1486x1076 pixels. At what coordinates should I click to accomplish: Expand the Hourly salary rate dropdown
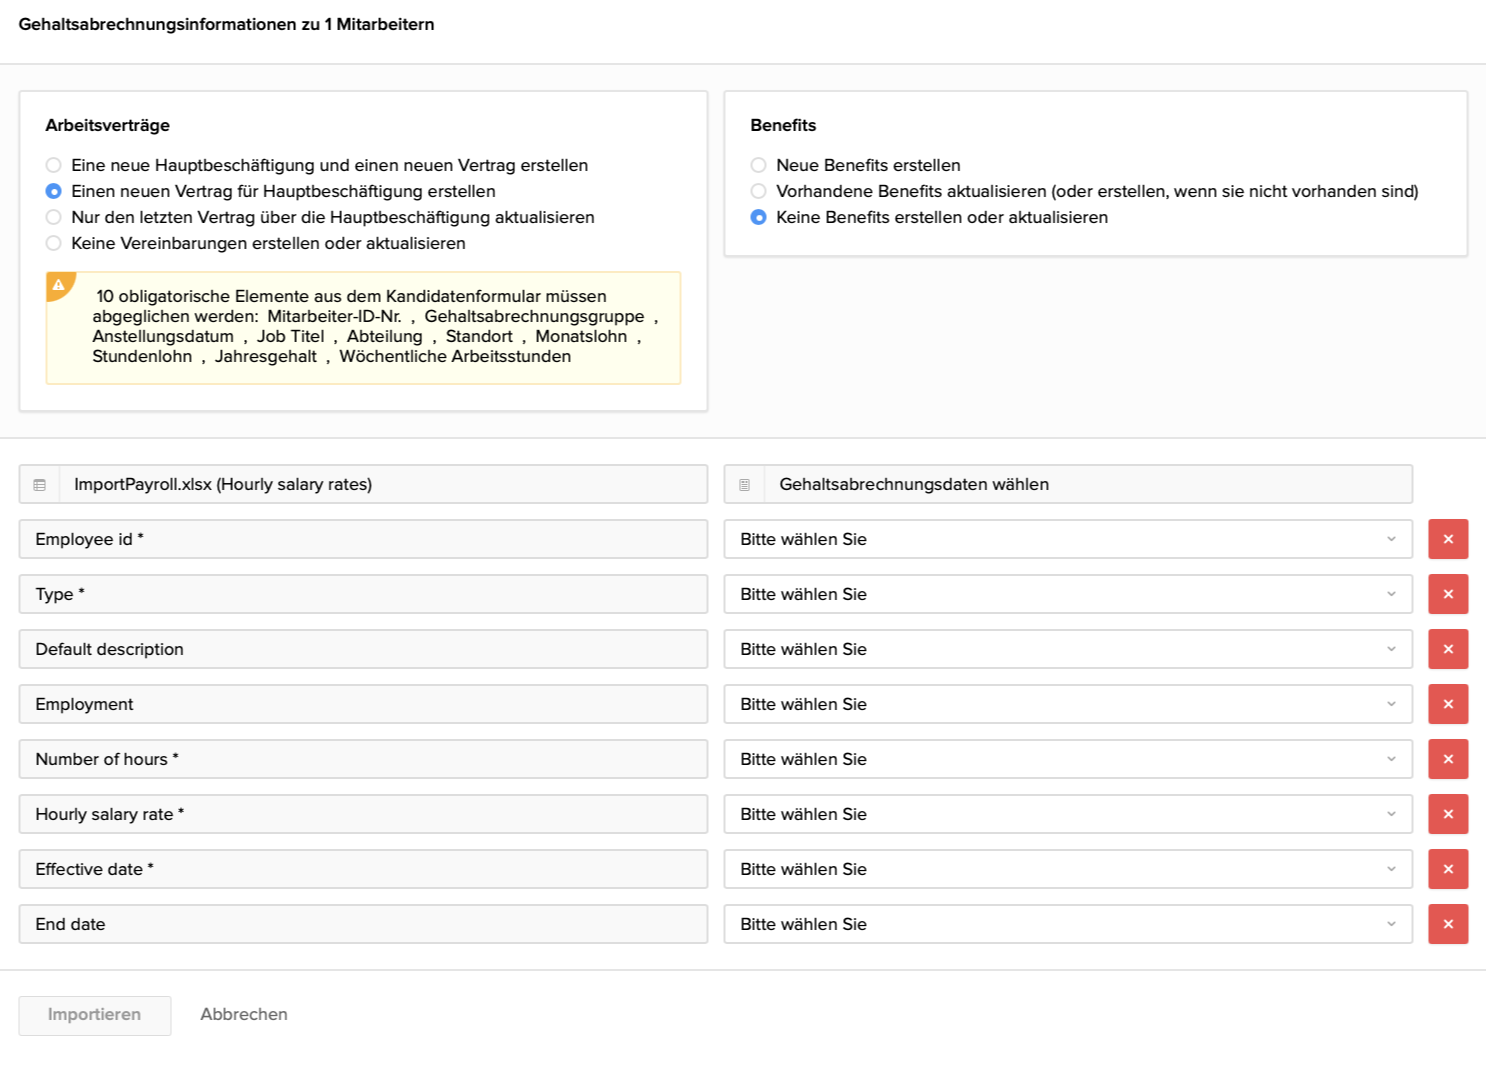click(1067, 814)
